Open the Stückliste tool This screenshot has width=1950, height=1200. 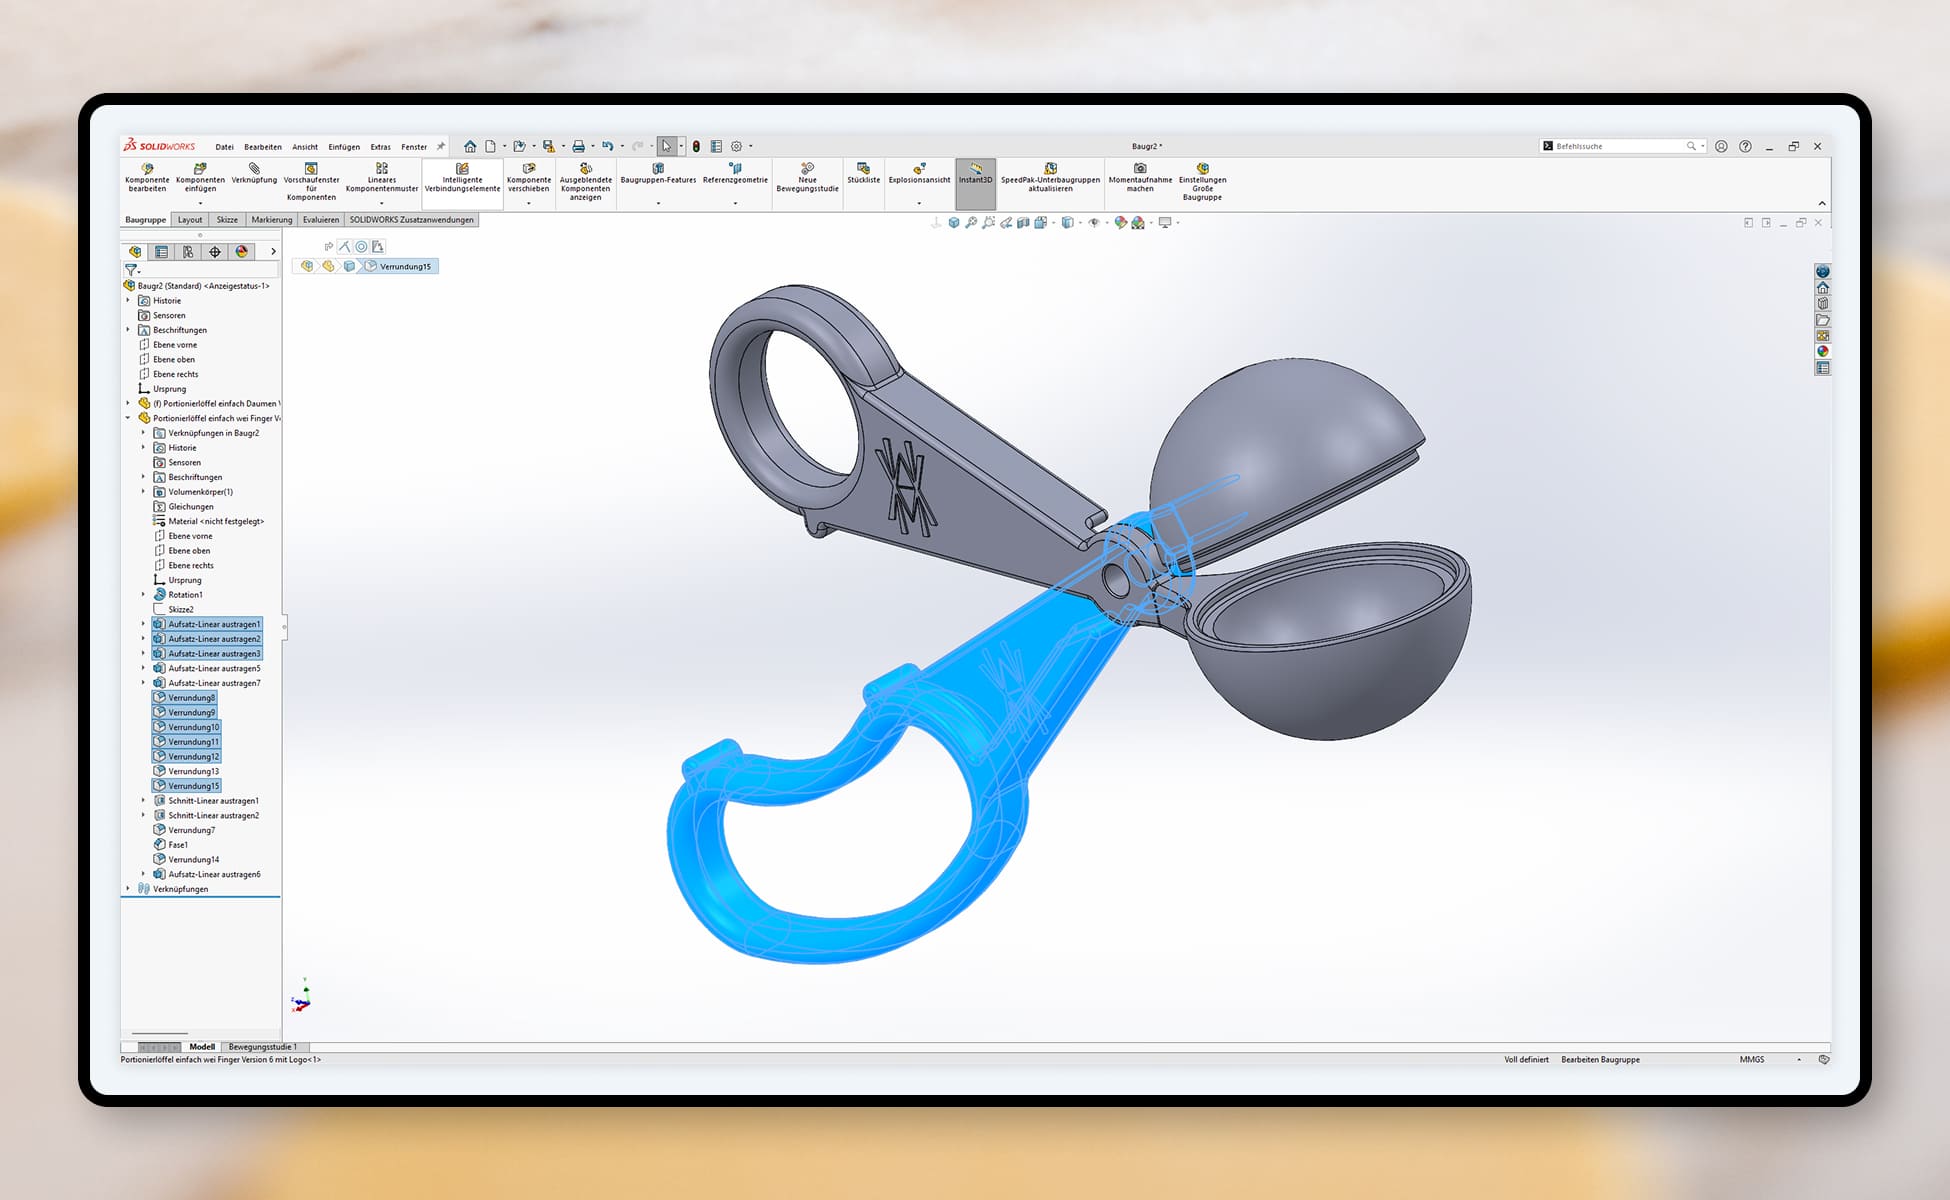pyautogui.click(x=864, y=174)
